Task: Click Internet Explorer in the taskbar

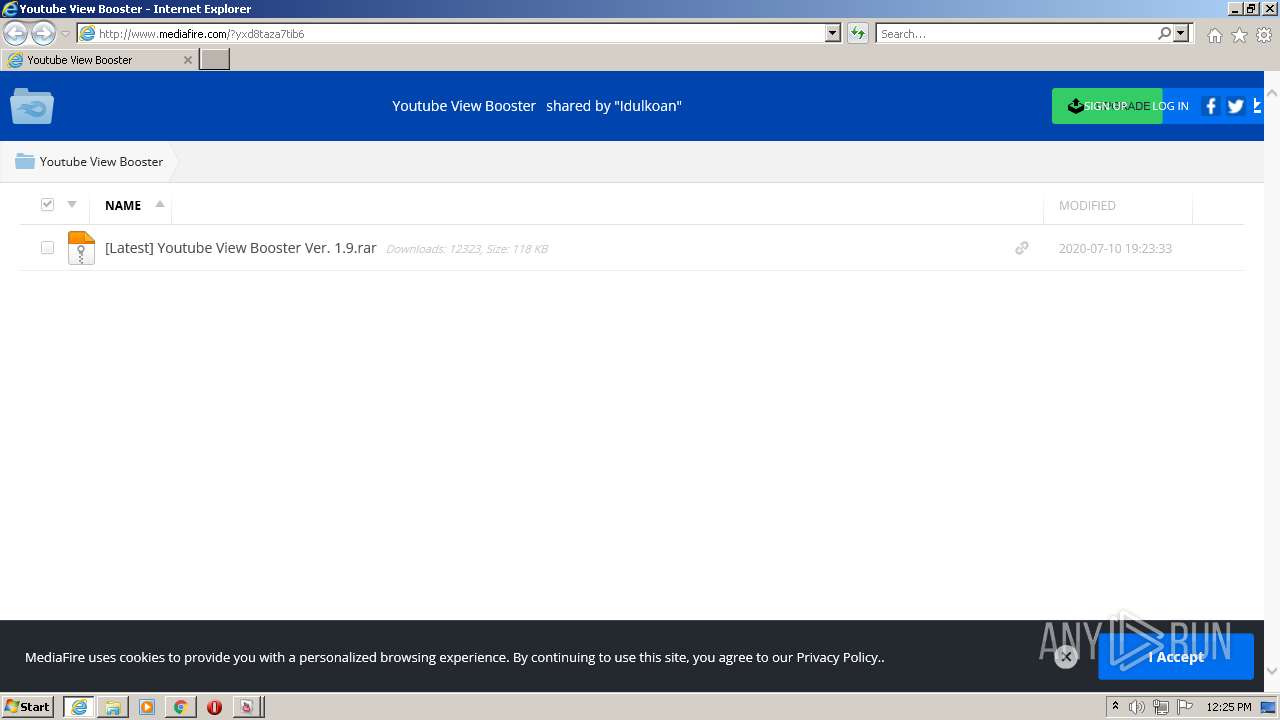Action: [79, 707]
